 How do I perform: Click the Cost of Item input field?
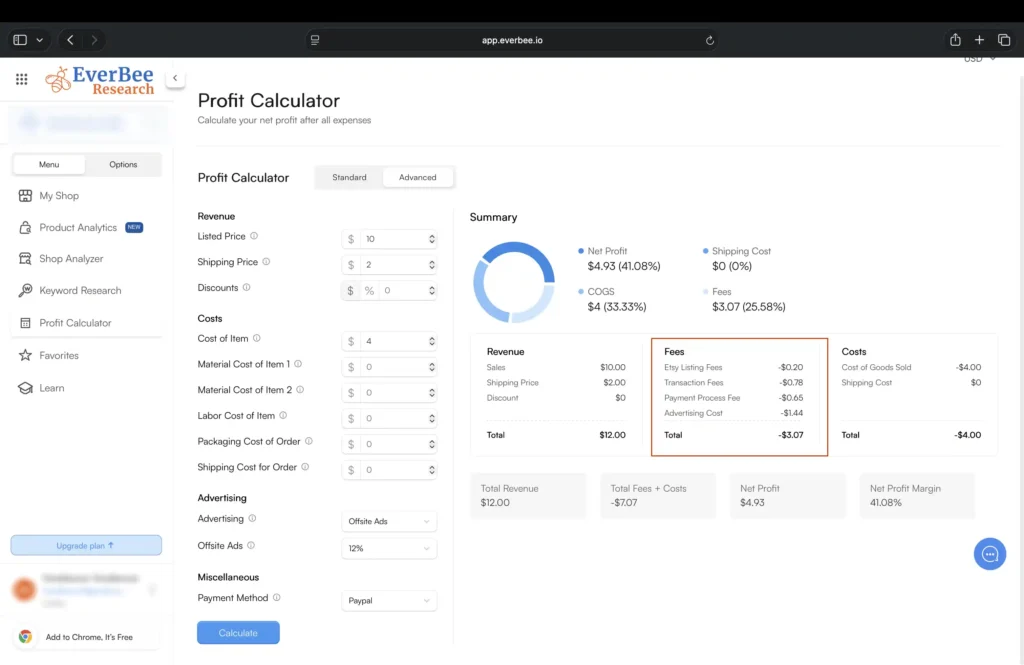tap(395, 342)
